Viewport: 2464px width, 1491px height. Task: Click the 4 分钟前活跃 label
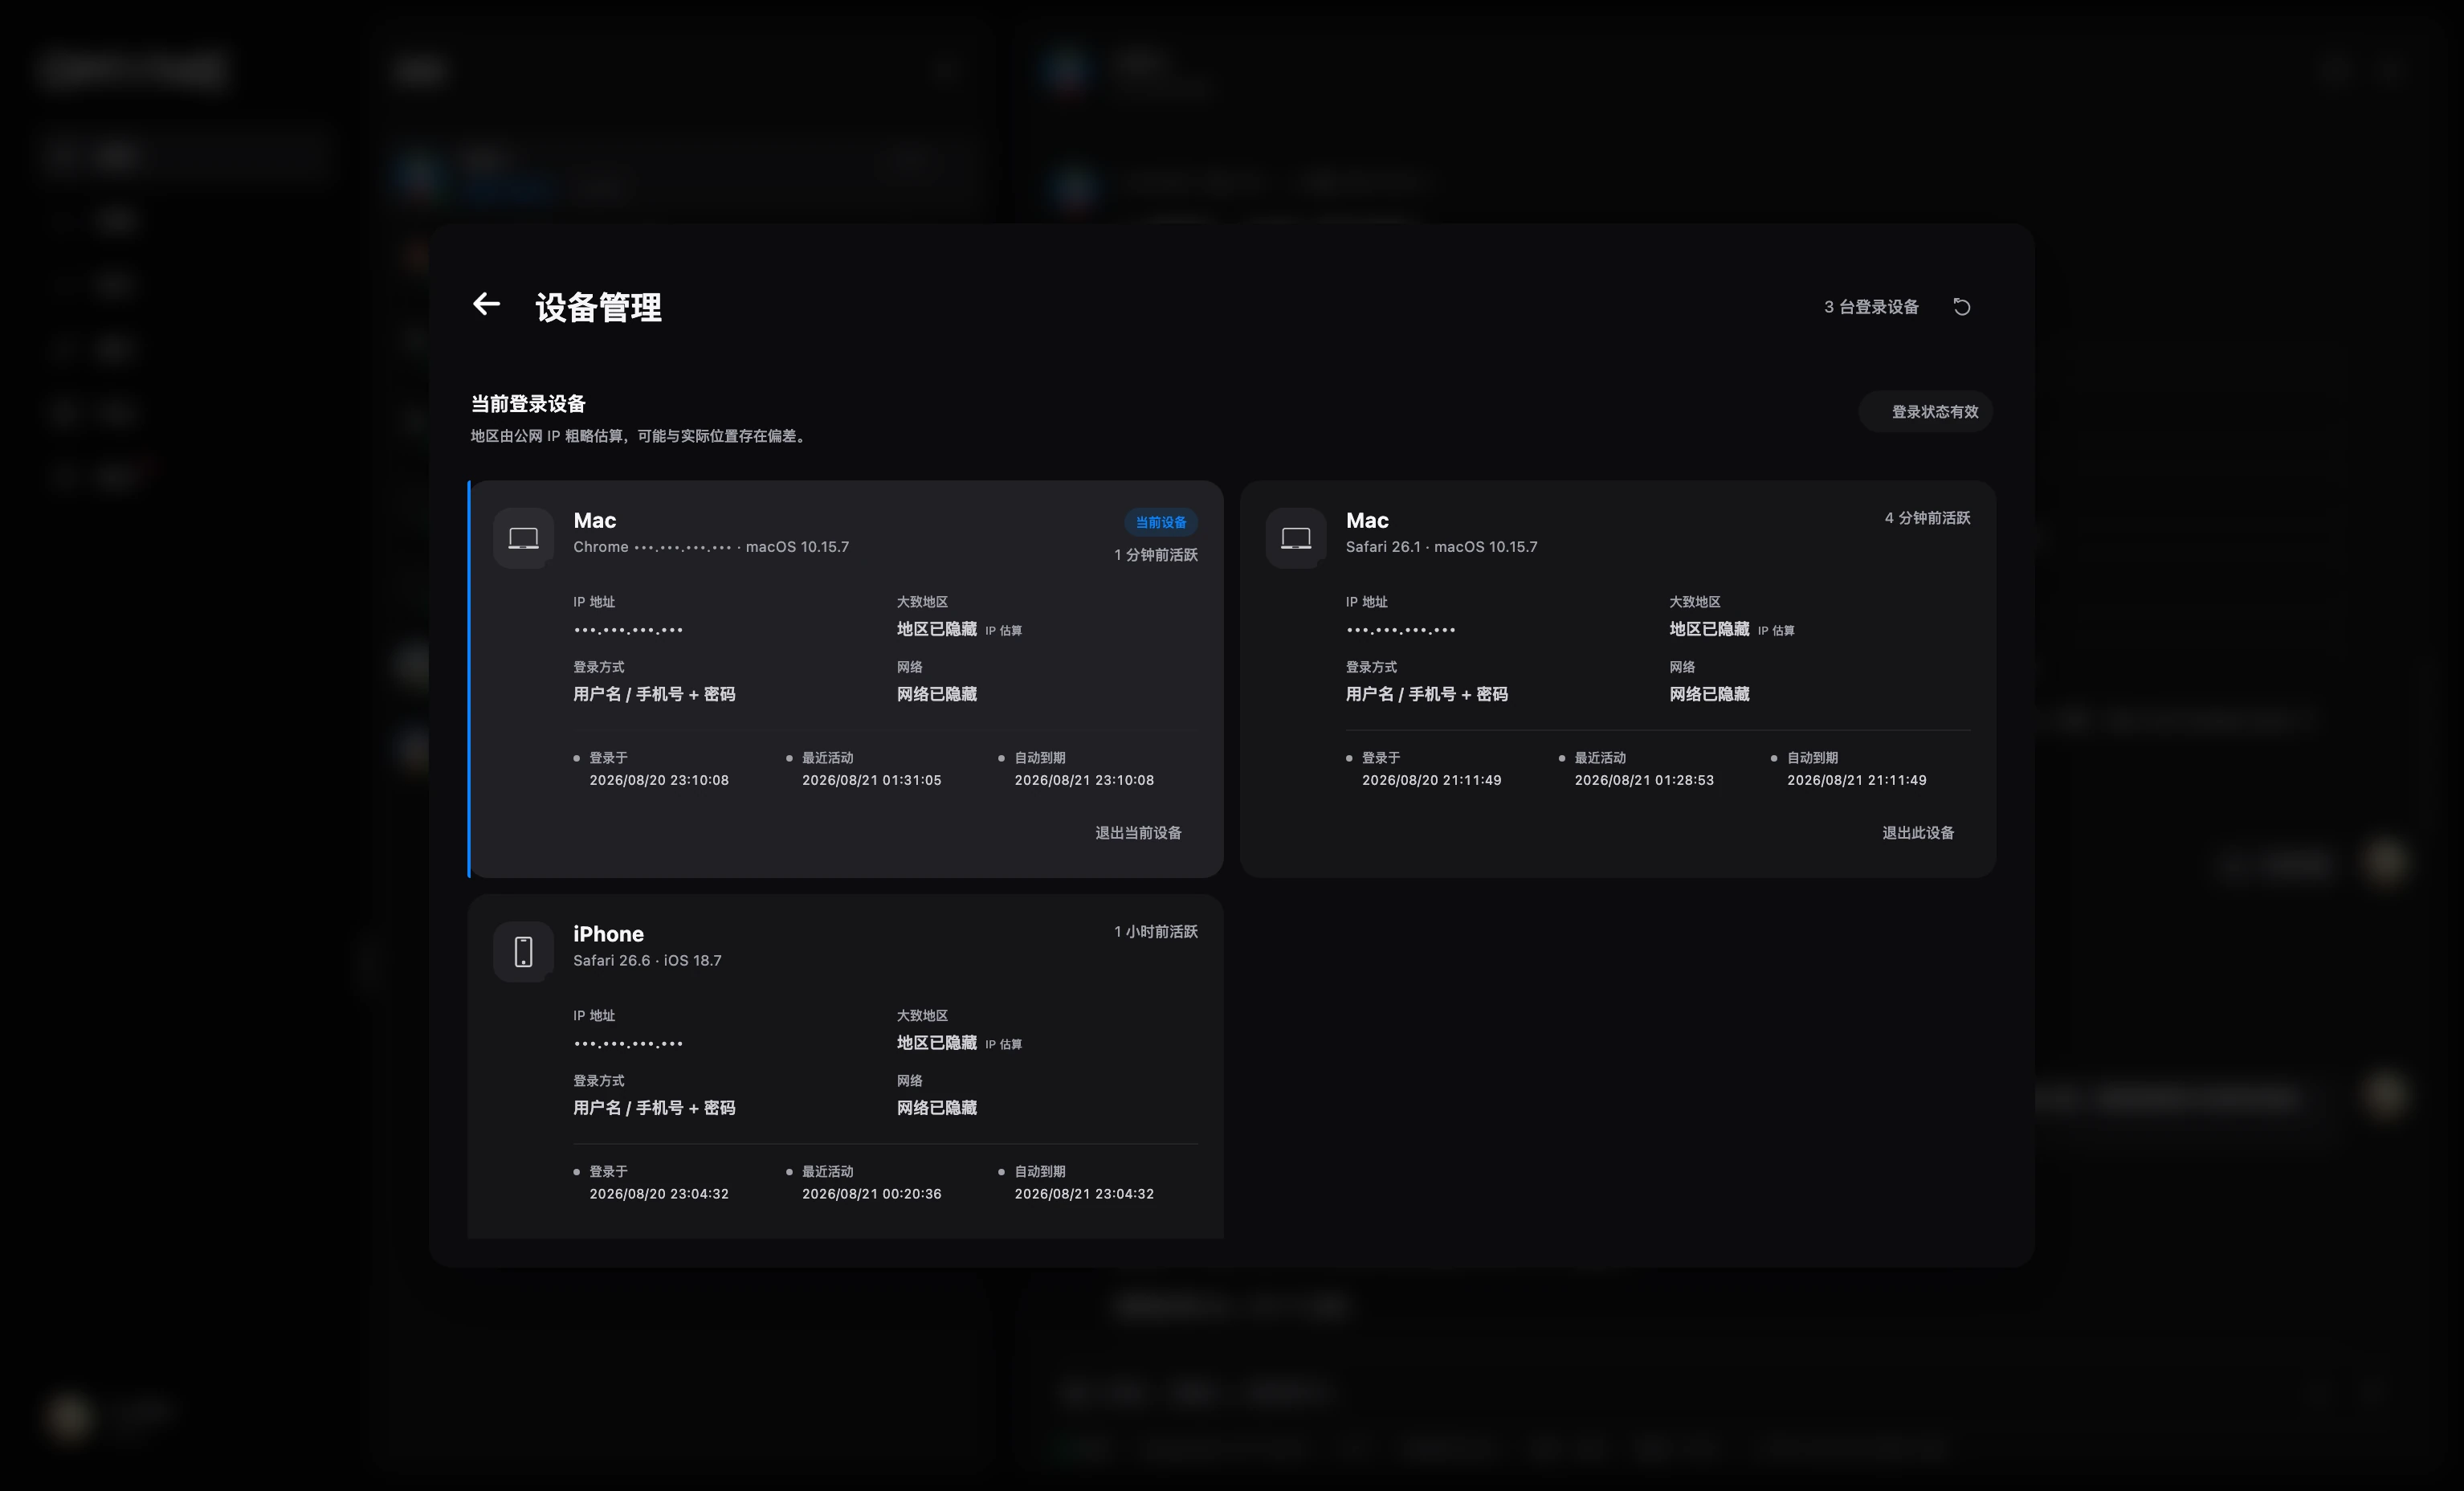click(x=1927, y=518)
